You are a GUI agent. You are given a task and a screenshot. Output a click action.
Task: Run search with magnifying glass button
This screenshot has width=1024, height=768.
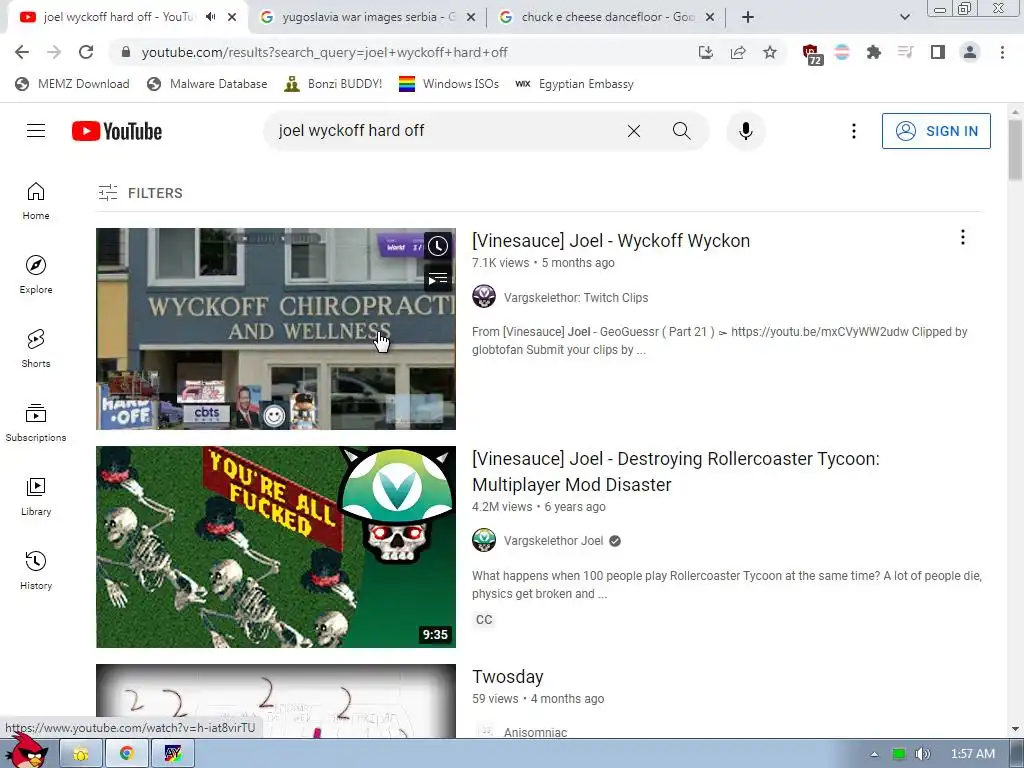pos(681,131)
